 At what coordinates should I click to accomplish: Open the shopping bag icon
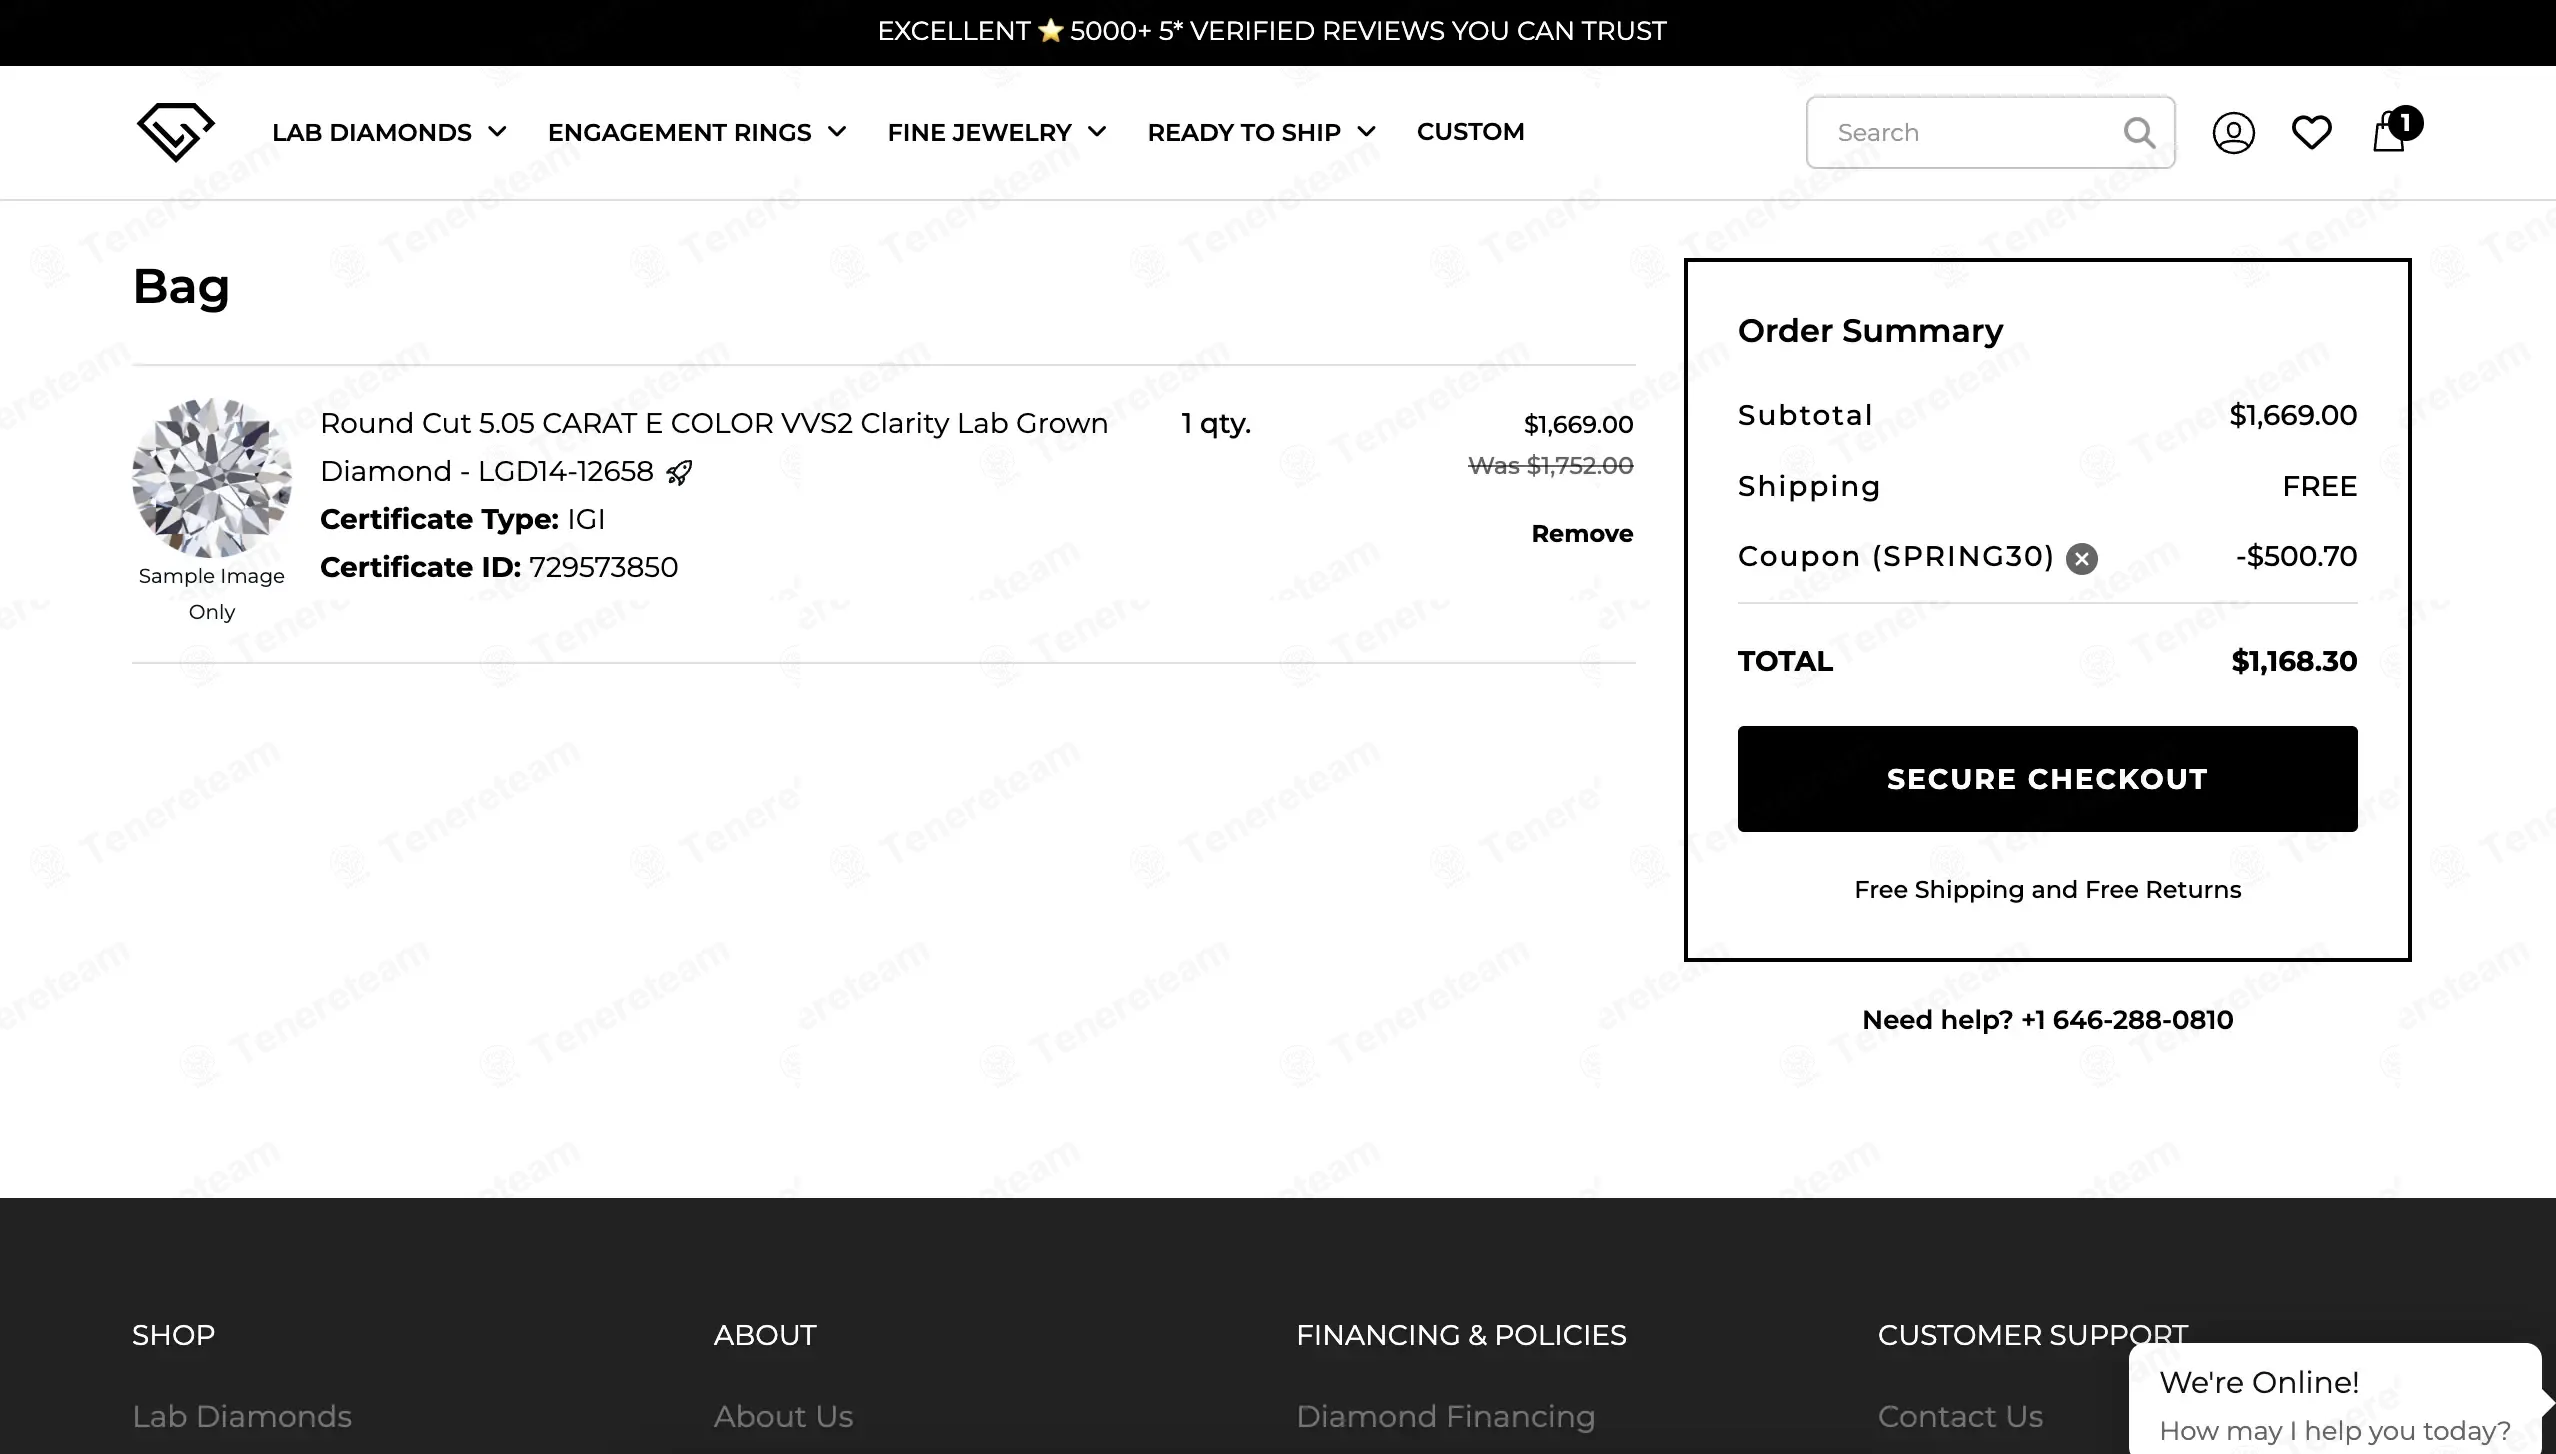tap(2396, 130)
